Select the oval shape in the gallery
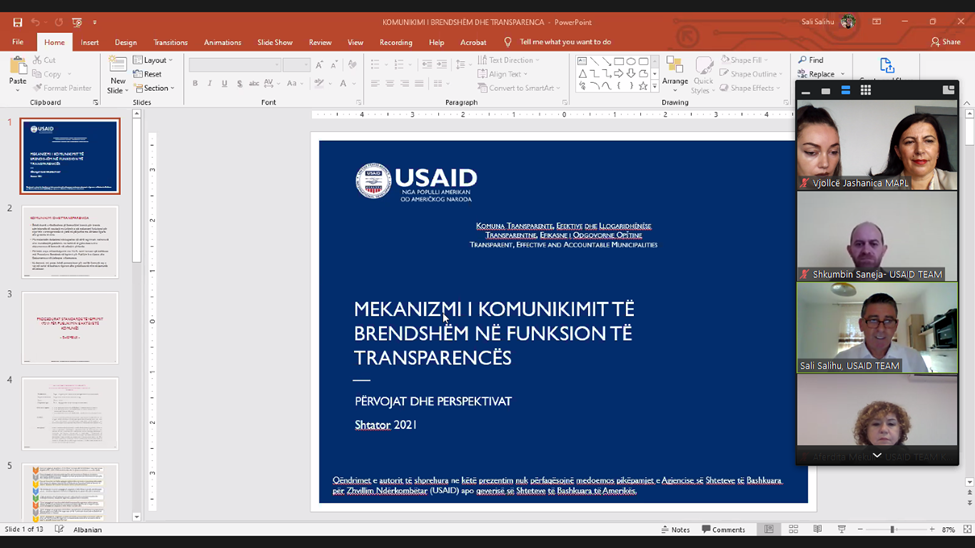975x548 pixels. click(631, 62)
